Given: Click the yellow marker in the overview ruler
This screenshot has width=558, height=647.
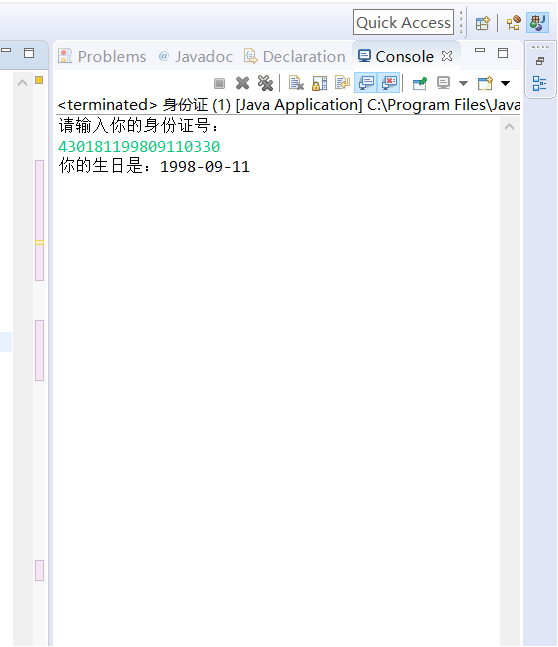Looking at the screenshot, I should pos(39,243).
